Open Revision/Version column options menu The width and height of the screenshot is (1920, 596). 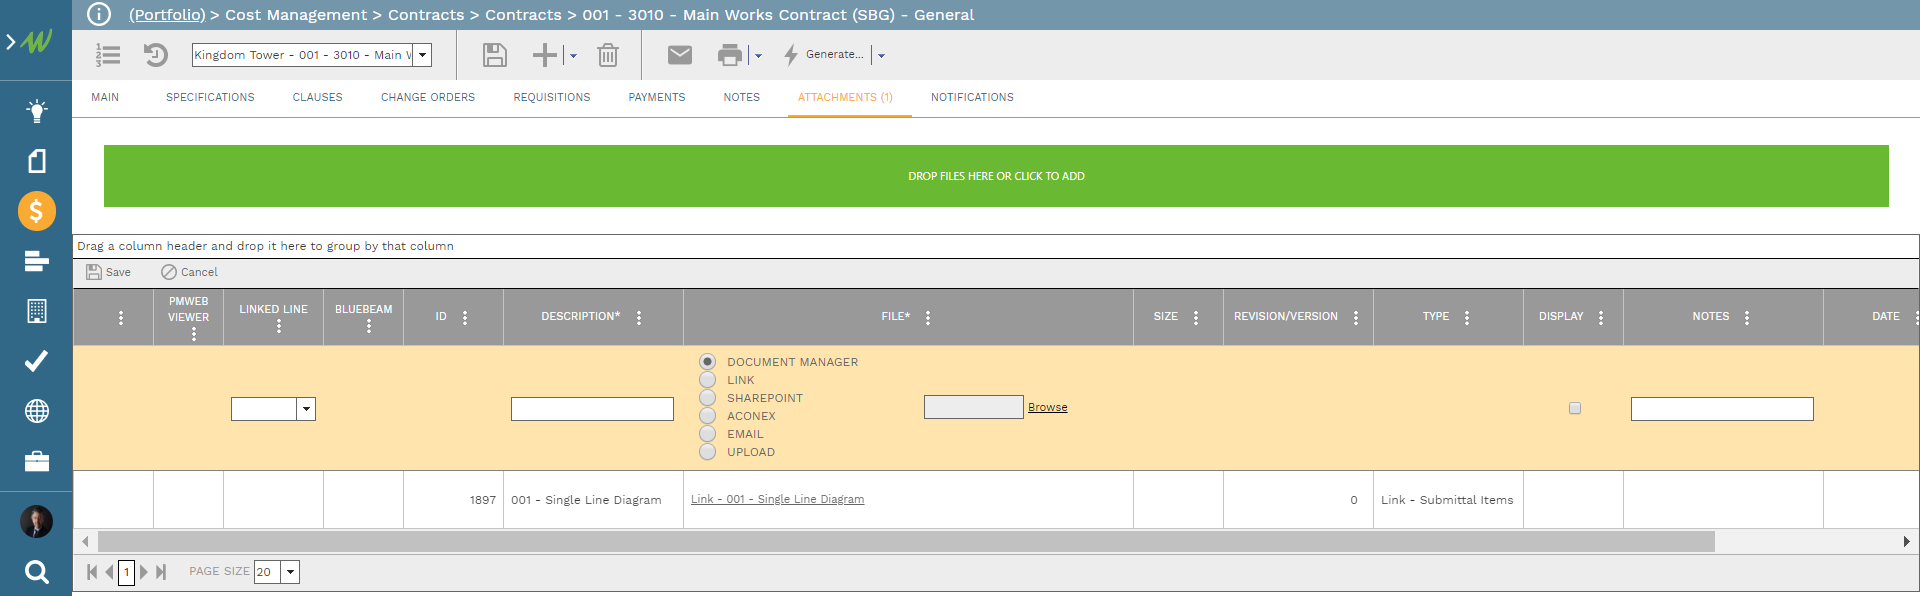[1356, 318]
